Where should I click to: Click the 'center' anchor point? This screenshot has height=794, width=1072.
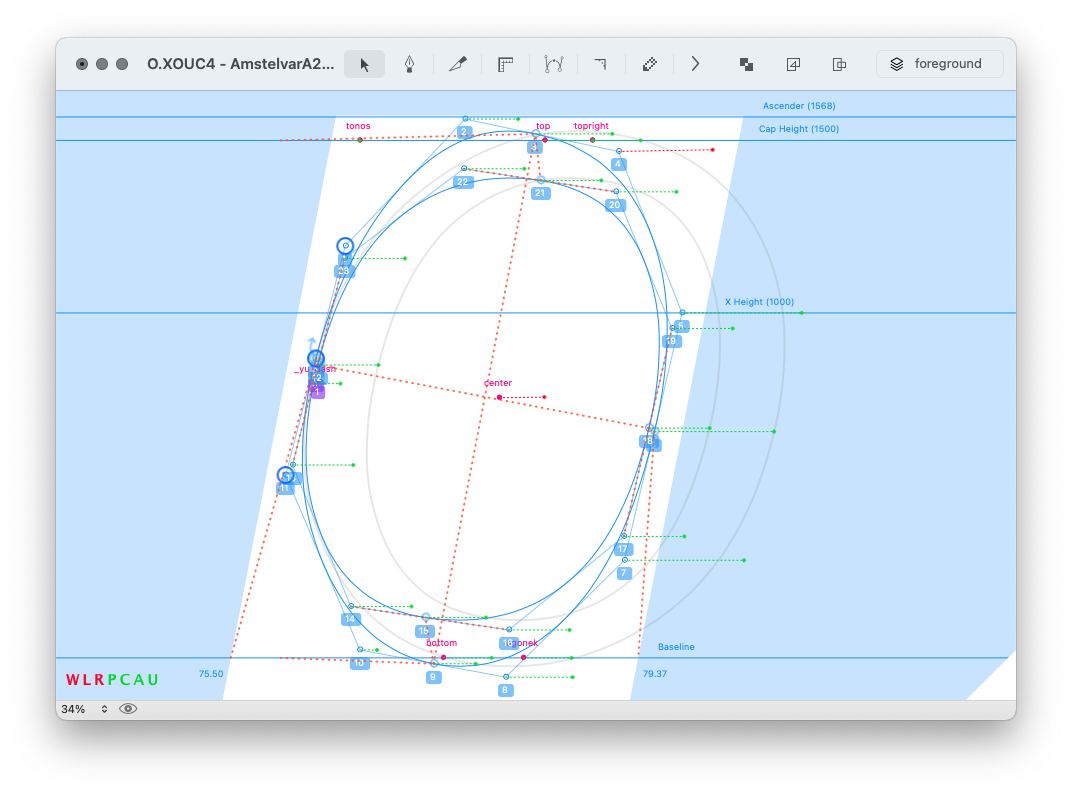click(x=499, y=398)
